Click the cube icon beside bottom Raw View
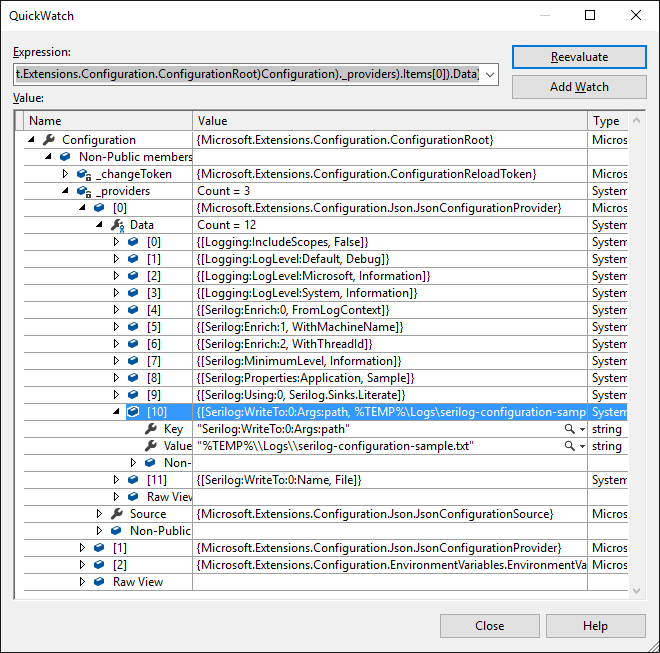Image resolution: width=660 pixels, height=653 pixels. (x=99, y=581)
